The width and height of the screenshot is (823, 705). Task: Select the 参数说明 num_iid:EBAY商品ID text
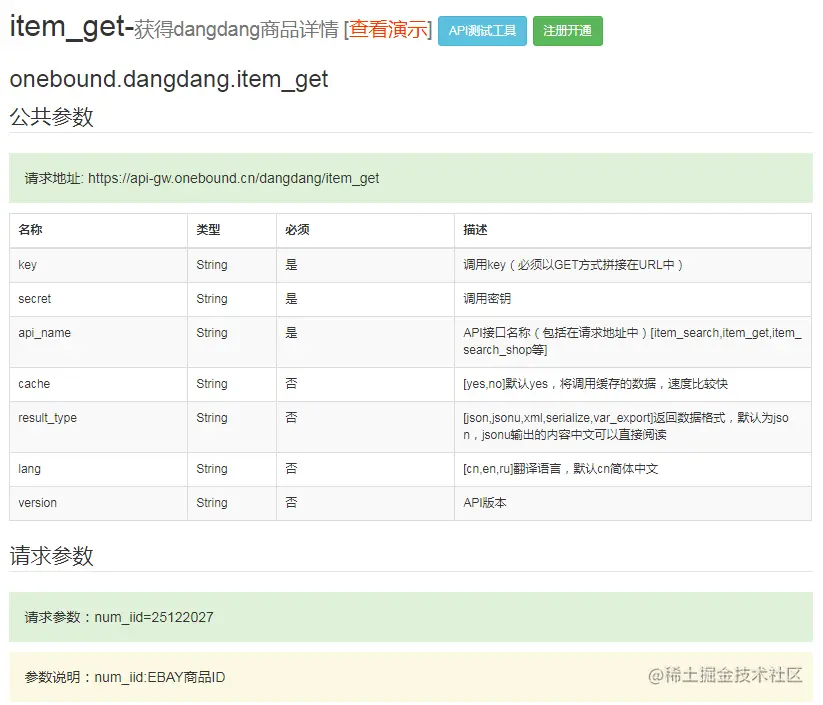tap(125, 678)
